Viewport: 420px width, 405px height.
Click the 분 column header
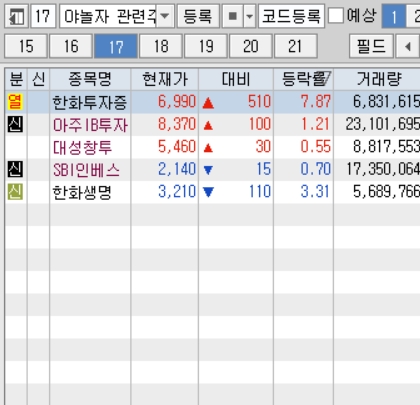pos(16,79)
